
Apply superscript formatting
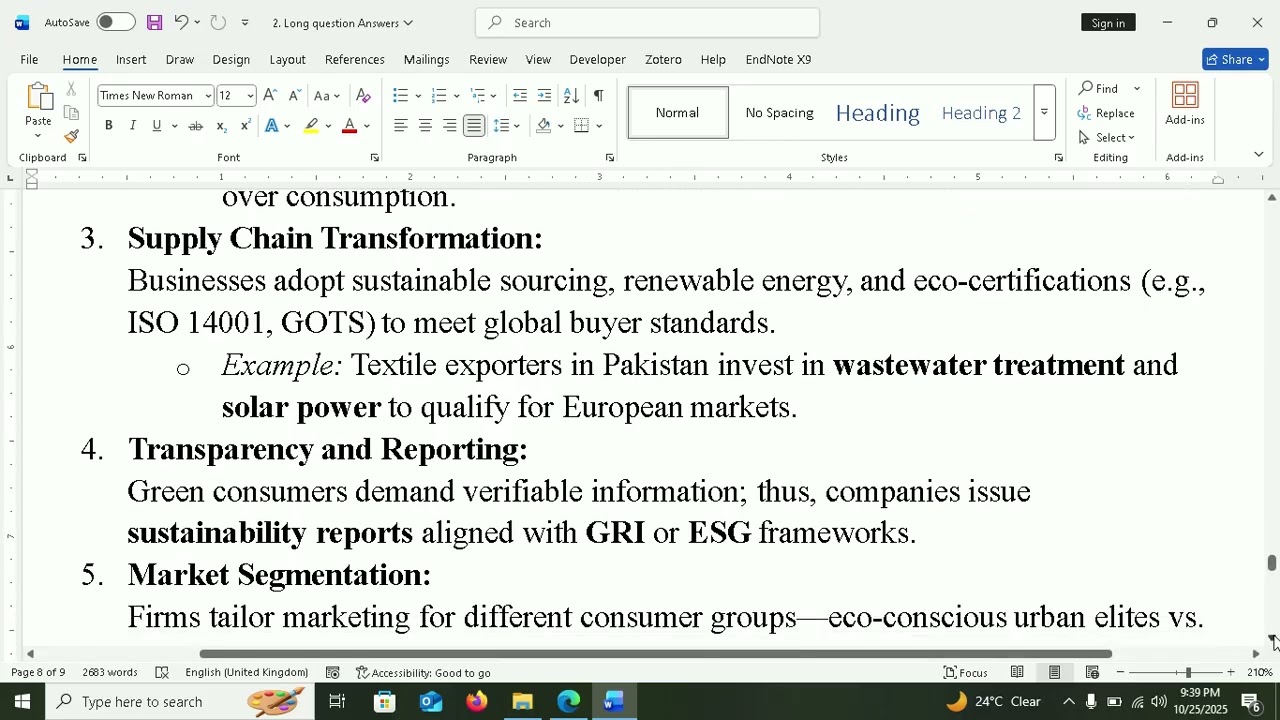click(x=245, y=126)
